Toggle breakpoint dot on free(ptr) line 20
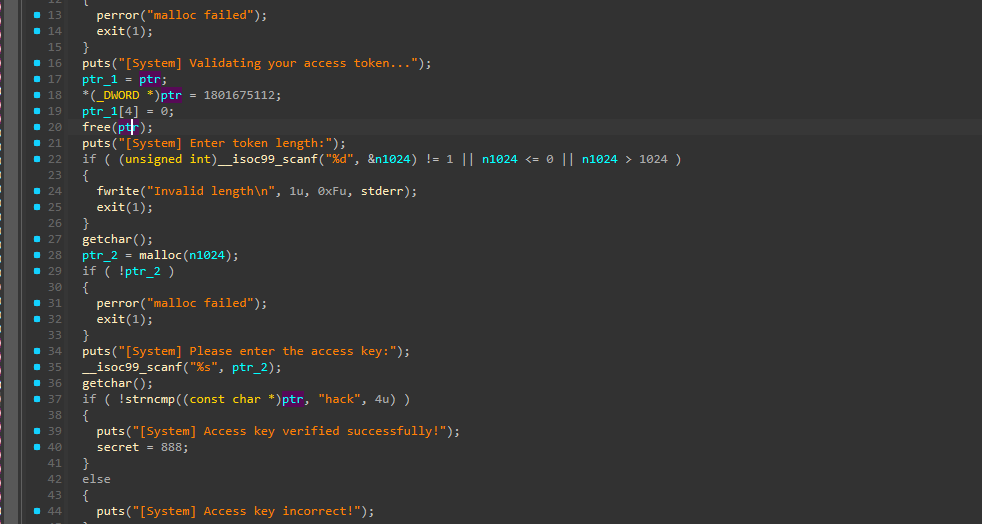 point(38,127)
